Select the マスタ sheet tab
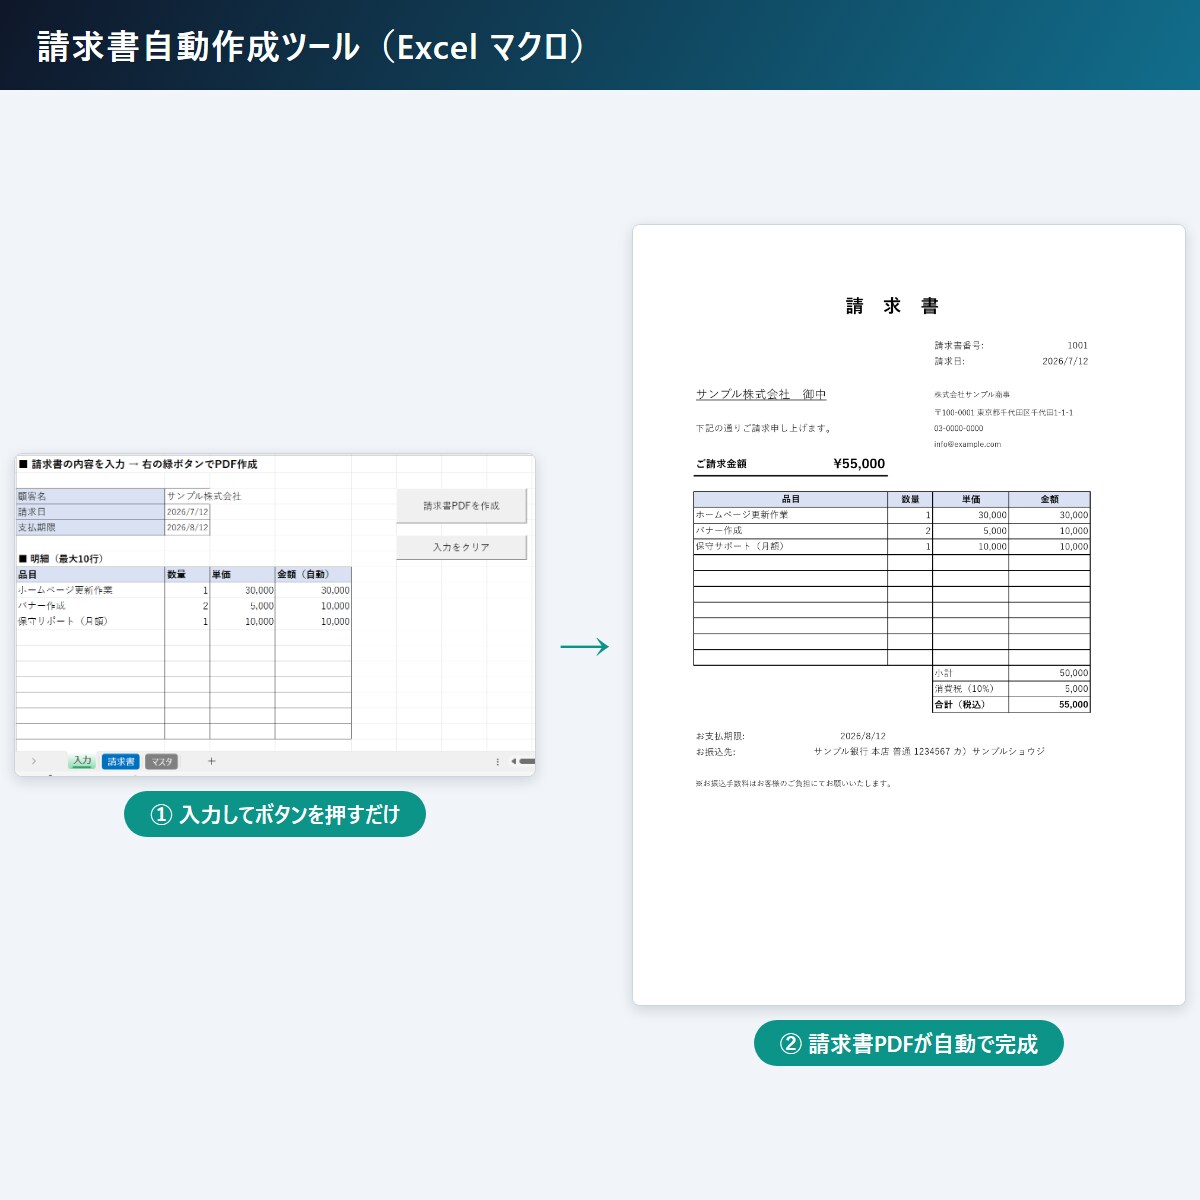 pyautogui.click(x=162, y=762)
